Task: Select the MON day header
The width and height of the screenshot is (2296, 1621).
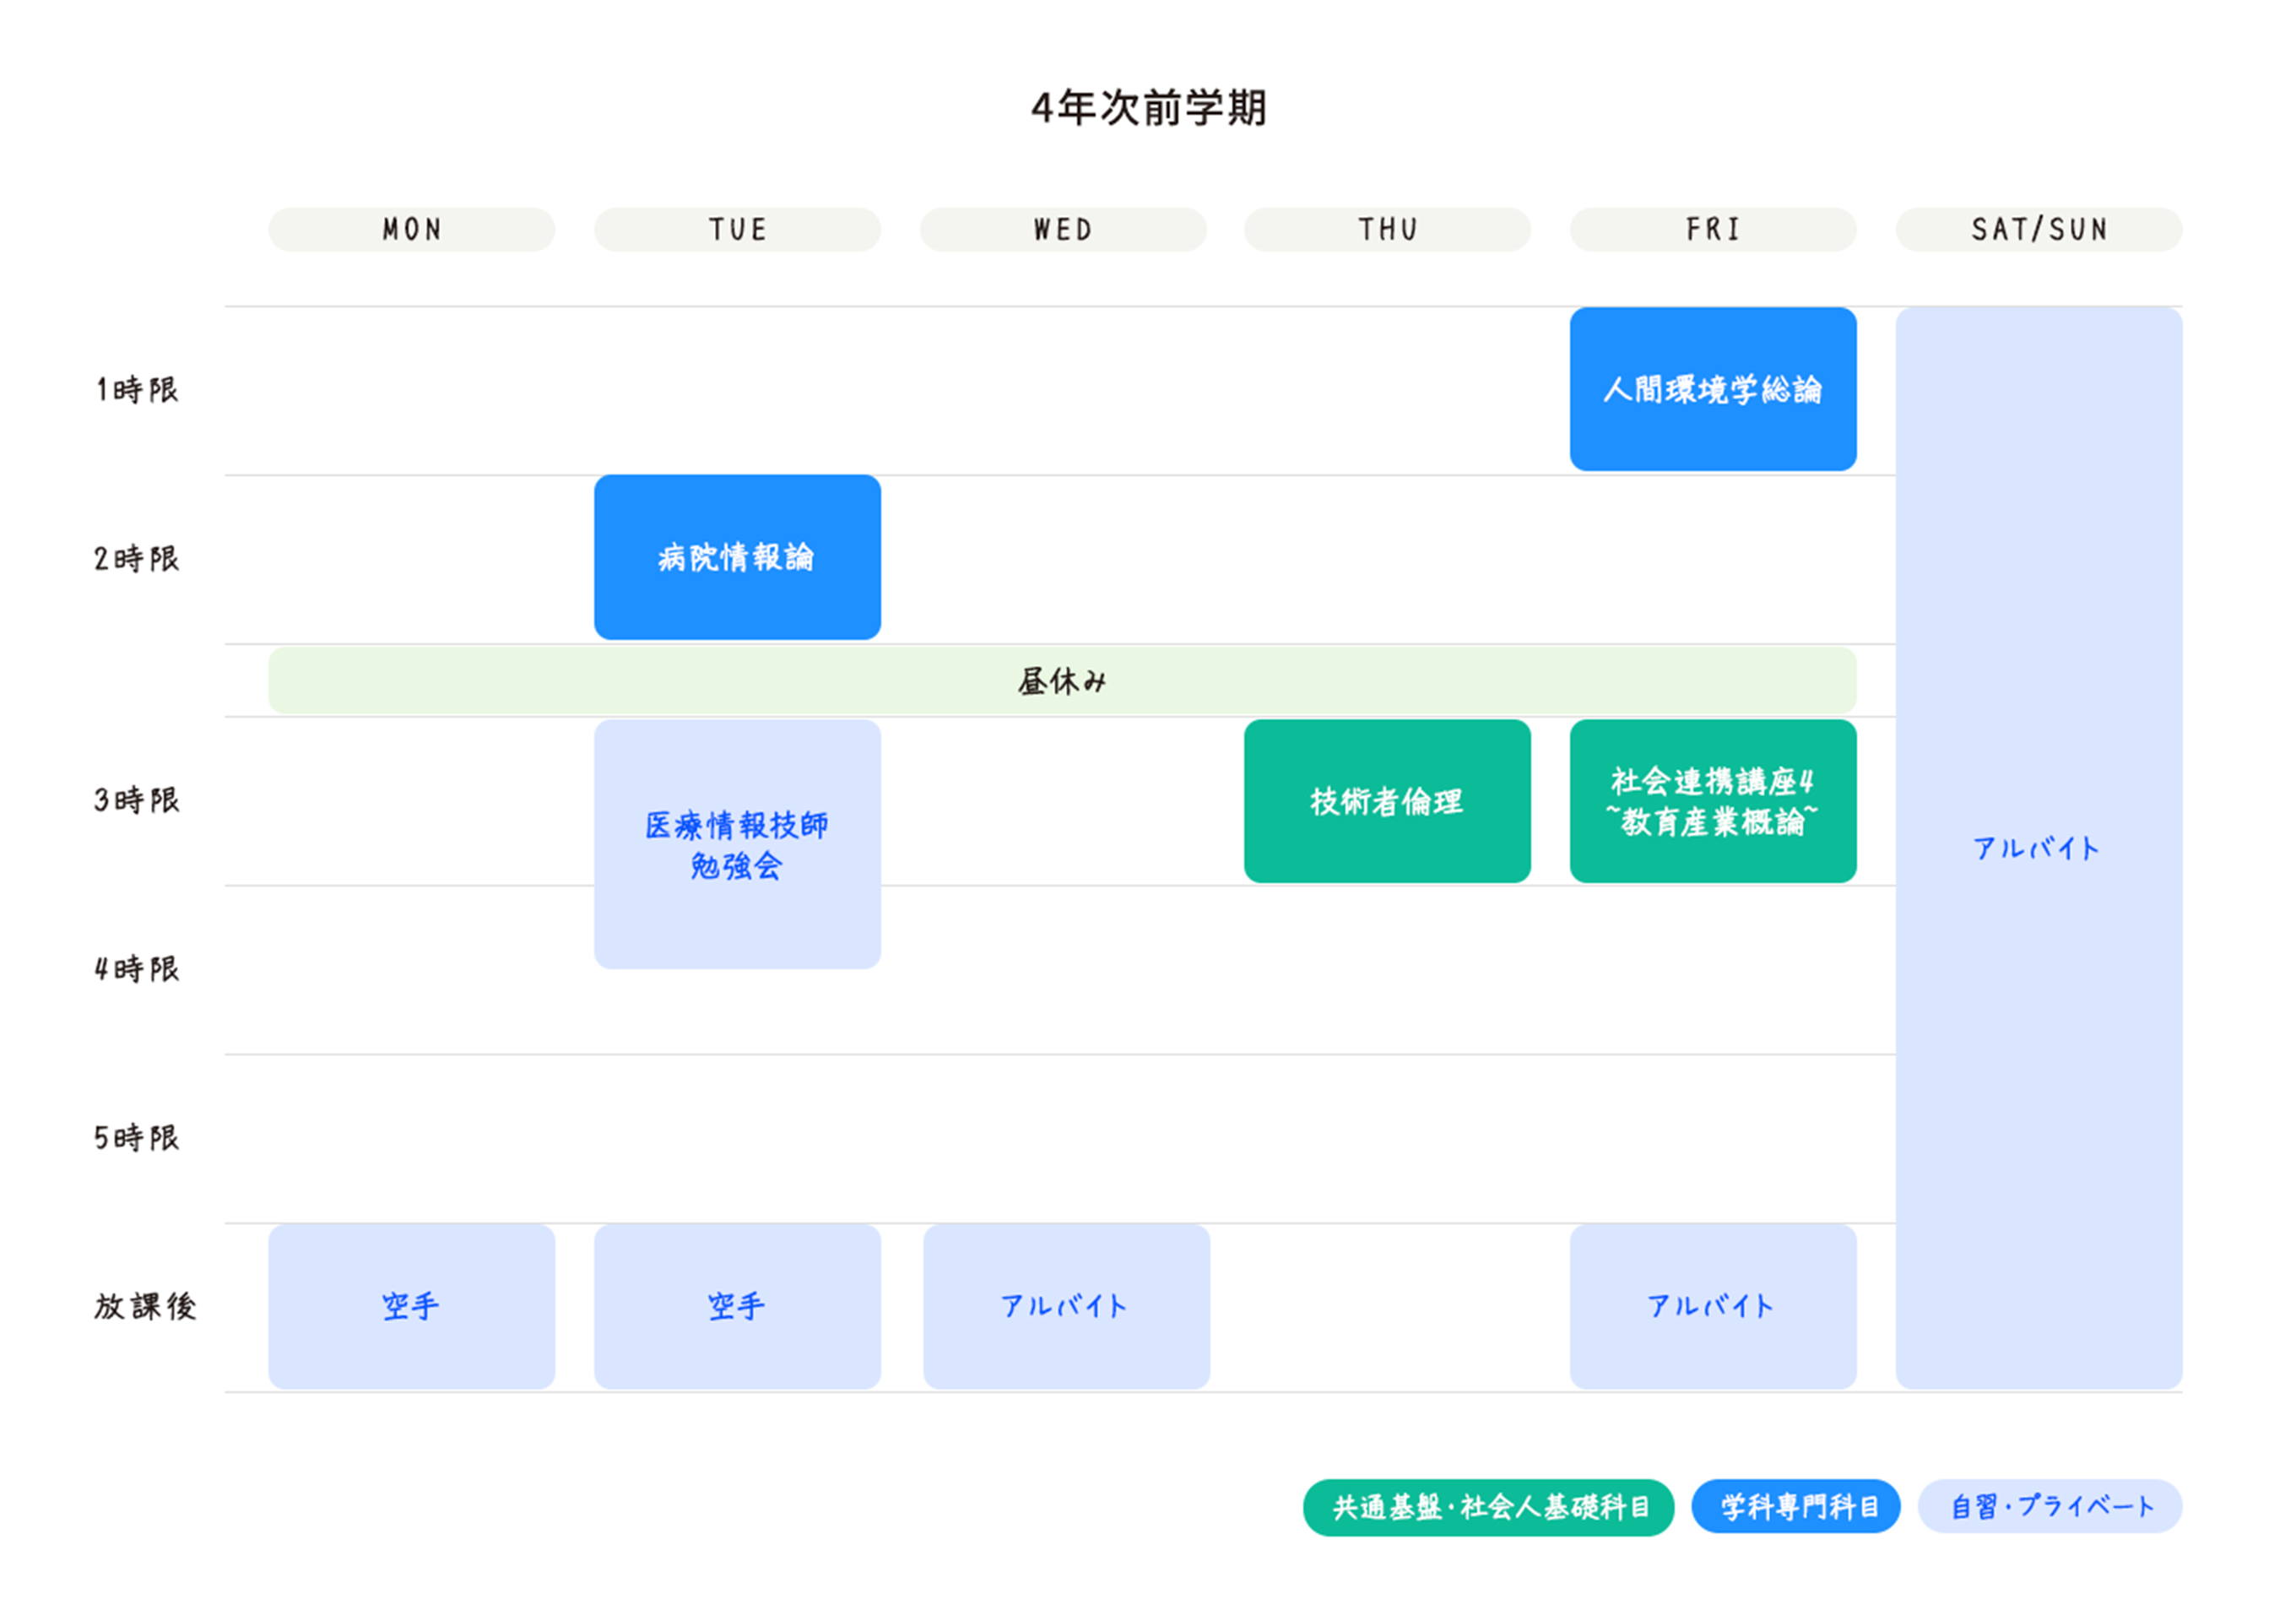Action: [410, 229]
